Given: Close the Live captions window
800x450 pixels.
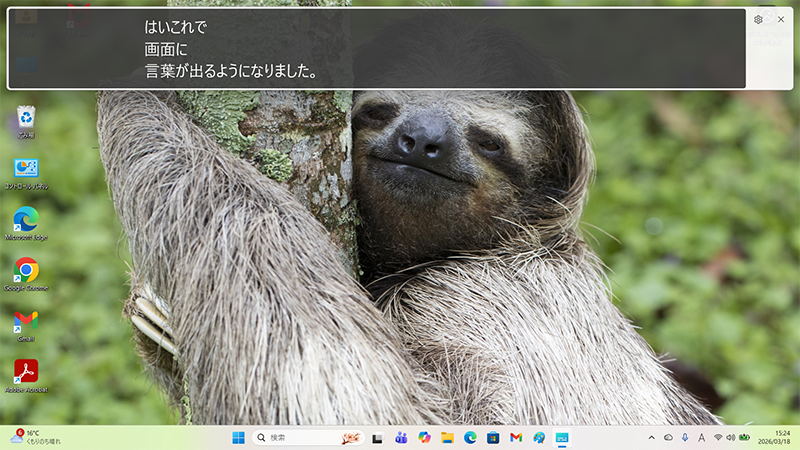Looking at the screenshot, I should pyautogui.click(x=781, y=19).
